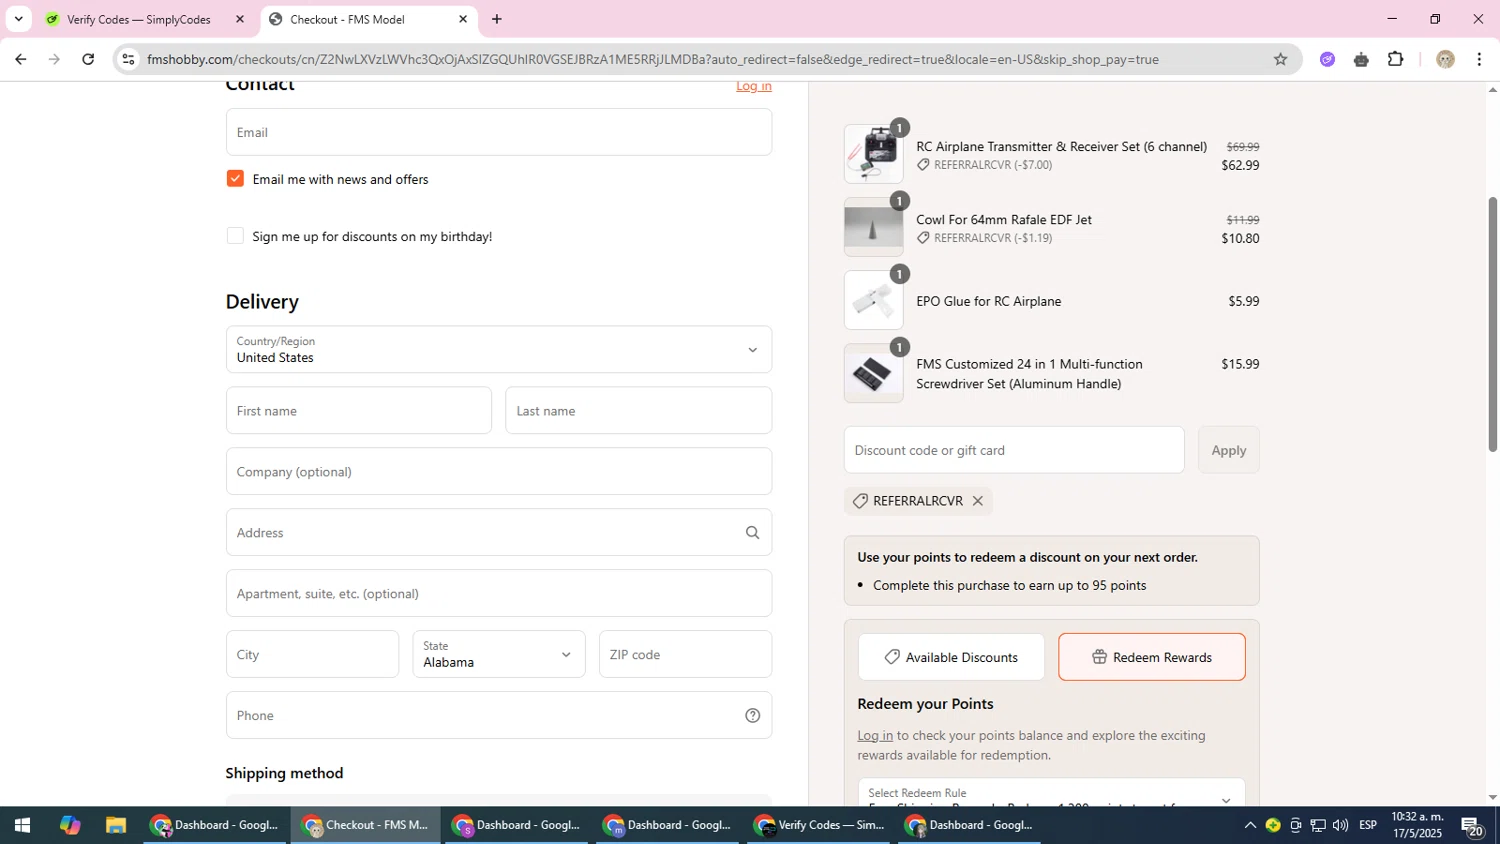Screen dimensions: 1500x844
Task: Click the phone field help question icon
Action: [x=752, y=715]
